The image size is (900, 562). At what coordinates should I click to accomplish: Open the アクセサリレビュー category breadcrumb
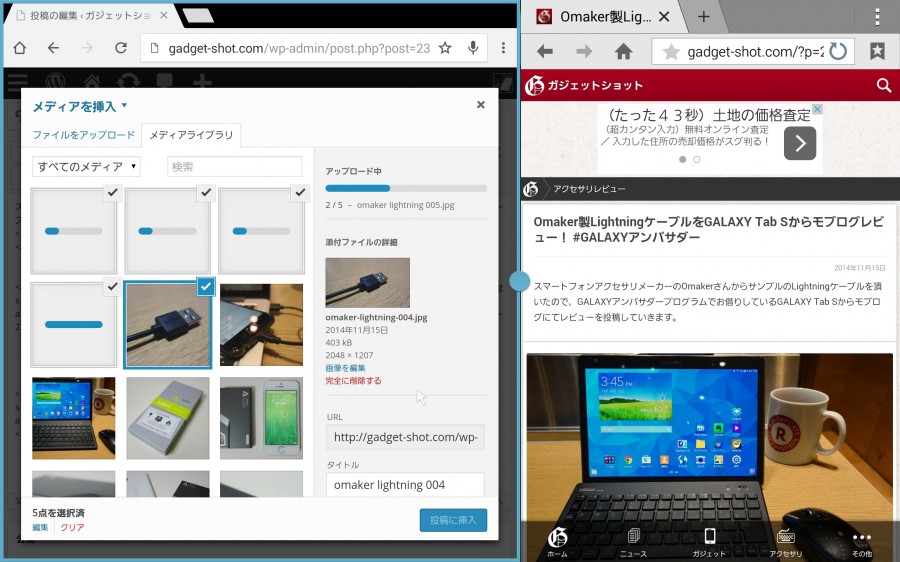point(589,189)
